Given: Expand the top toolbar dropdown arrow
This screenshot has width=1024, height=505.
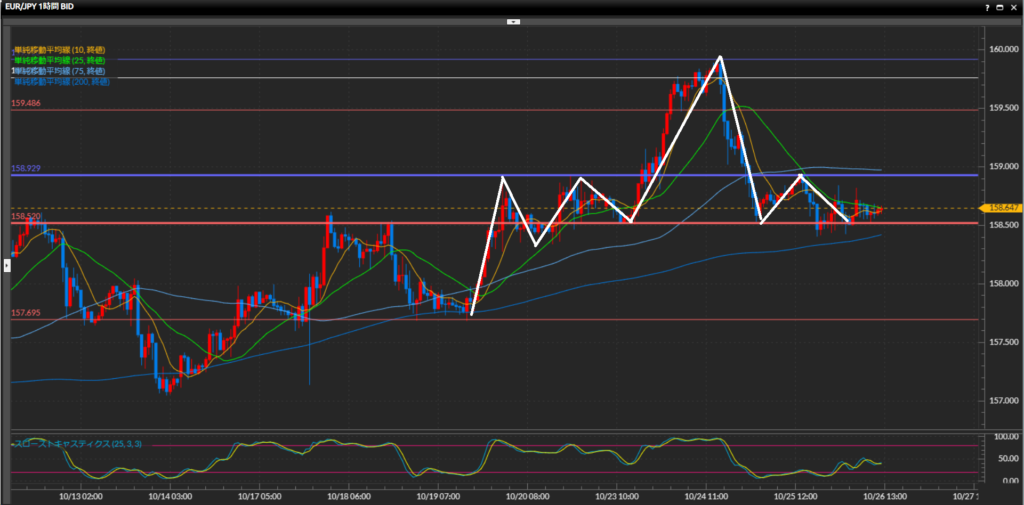Looking at the screenshot, I should [x=512, y=20].
